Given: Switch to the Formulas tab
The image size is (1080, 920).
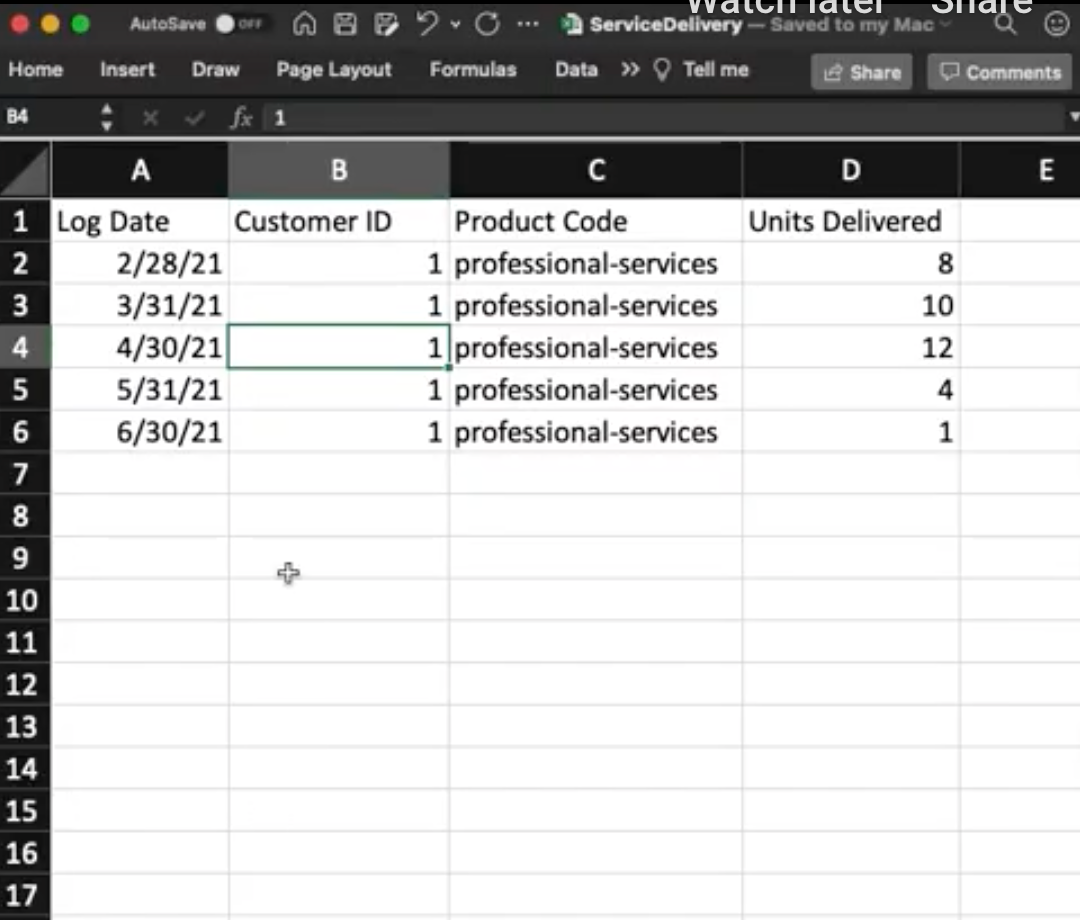Looking at the screenshot, I should (x=472, y=70).
